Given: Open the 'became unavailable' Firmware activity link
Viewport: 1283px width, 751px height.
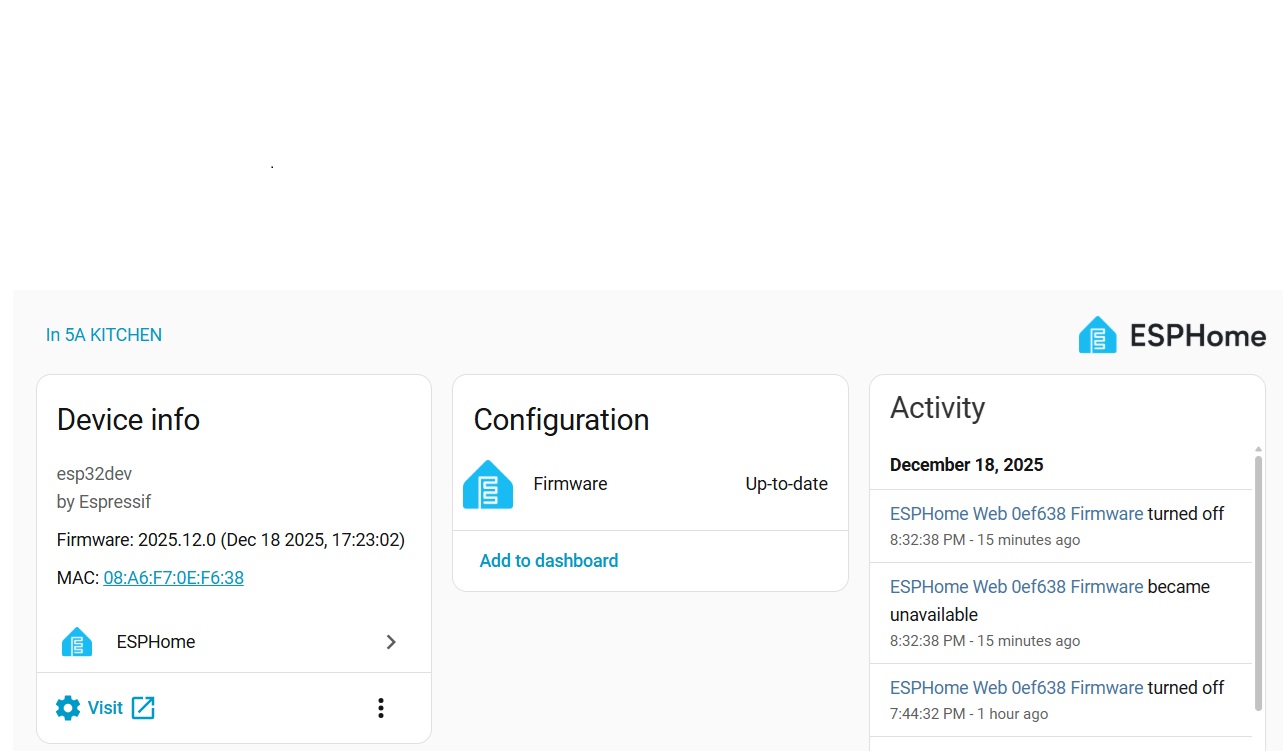Looking at the screenshot, I should click(1016, 587).
